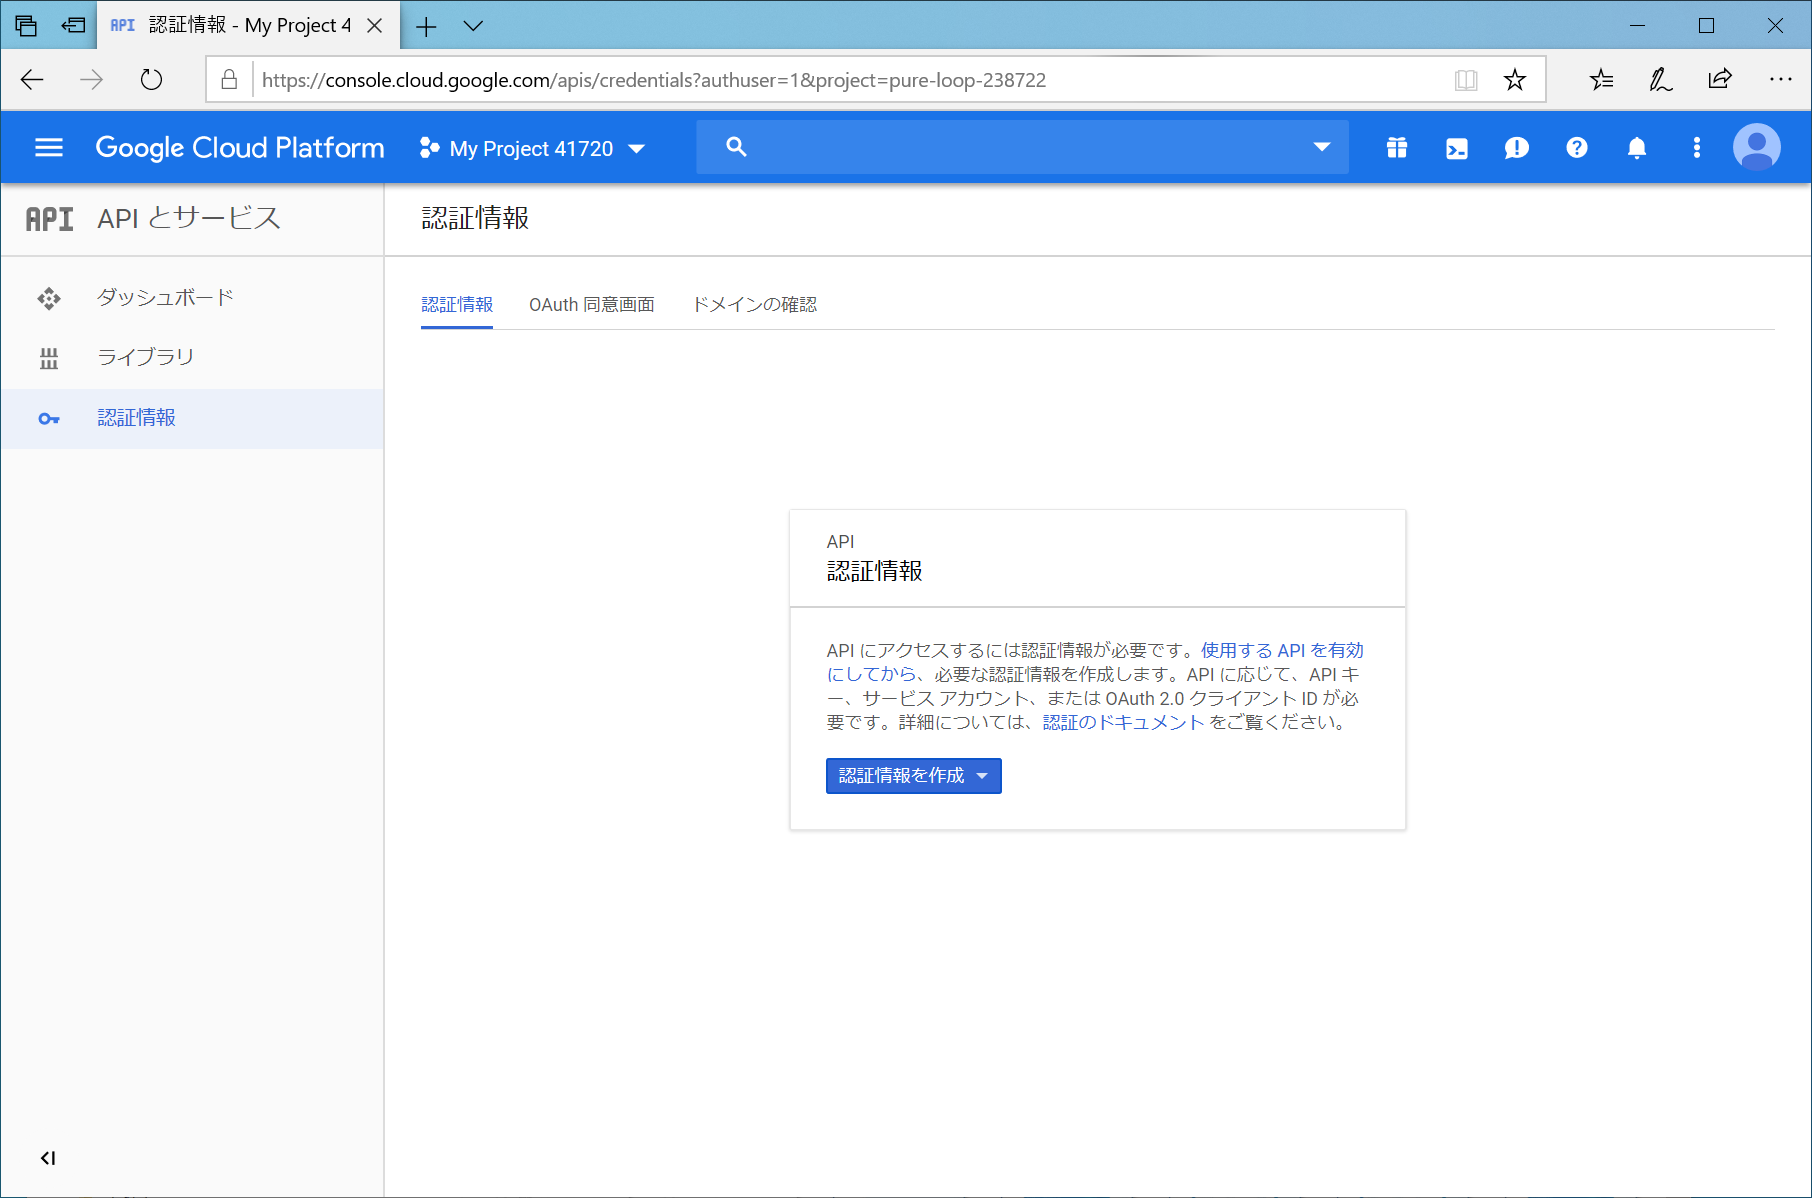The image size is (1812, 1198).
Task: Expand the search bar dropdown arrow
Action: [x=1322, y=147]
